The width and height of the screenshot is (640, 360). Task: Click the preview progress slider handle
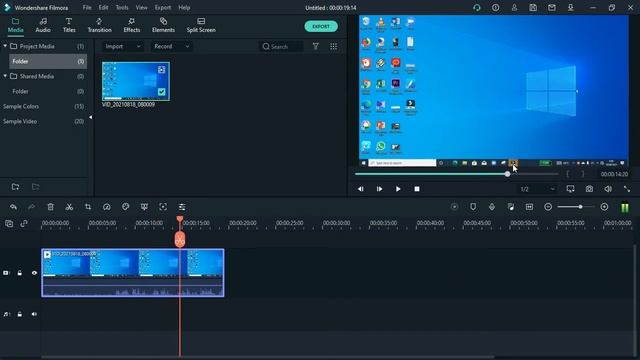coord(507,174)
